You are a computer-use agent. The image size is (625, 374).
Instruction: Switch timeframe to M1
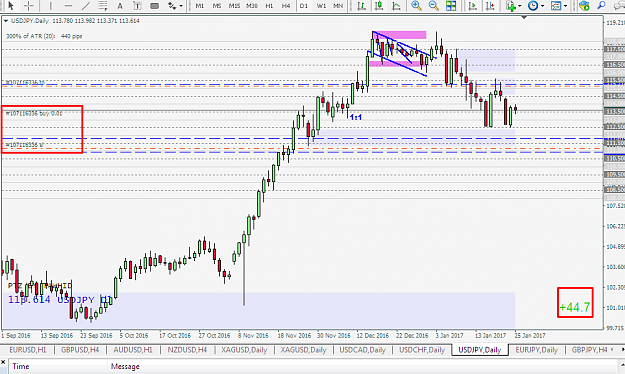click(x=200, y=6)
